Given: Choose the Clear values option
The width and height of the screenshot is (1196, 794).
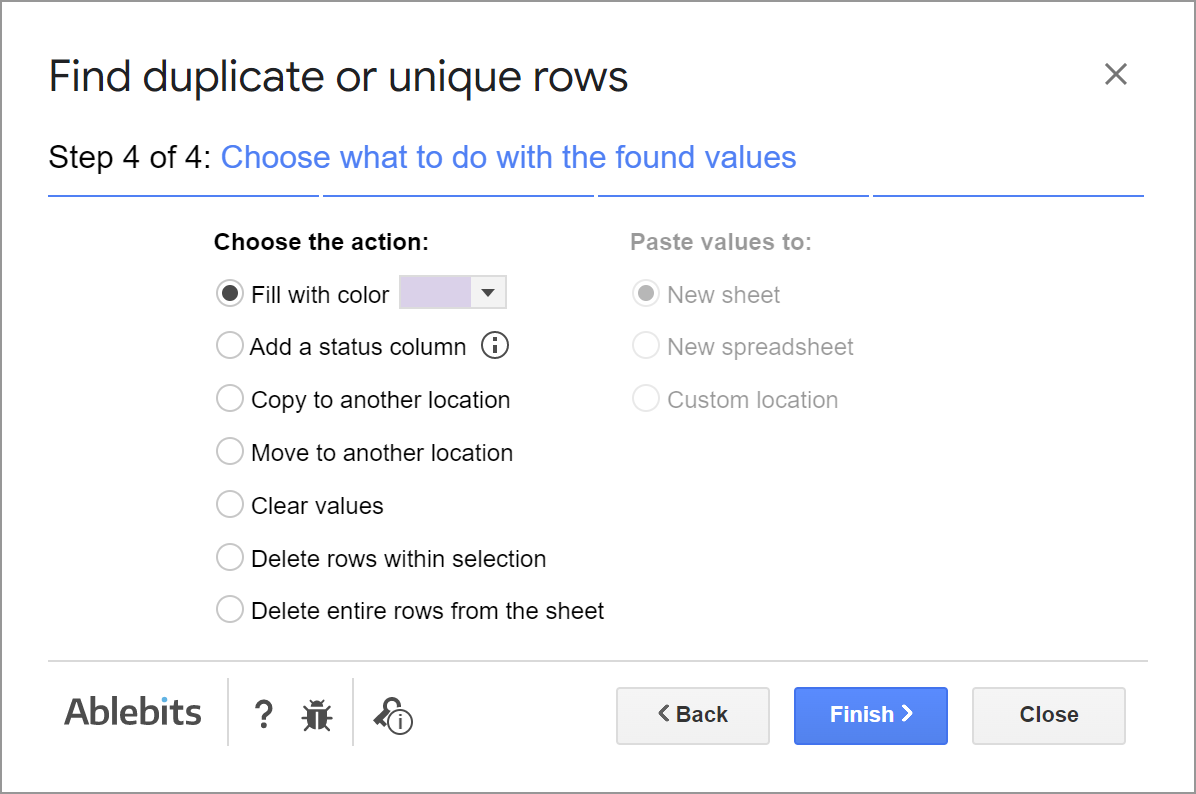Looking at the screenshot, I should click(230, 504).
